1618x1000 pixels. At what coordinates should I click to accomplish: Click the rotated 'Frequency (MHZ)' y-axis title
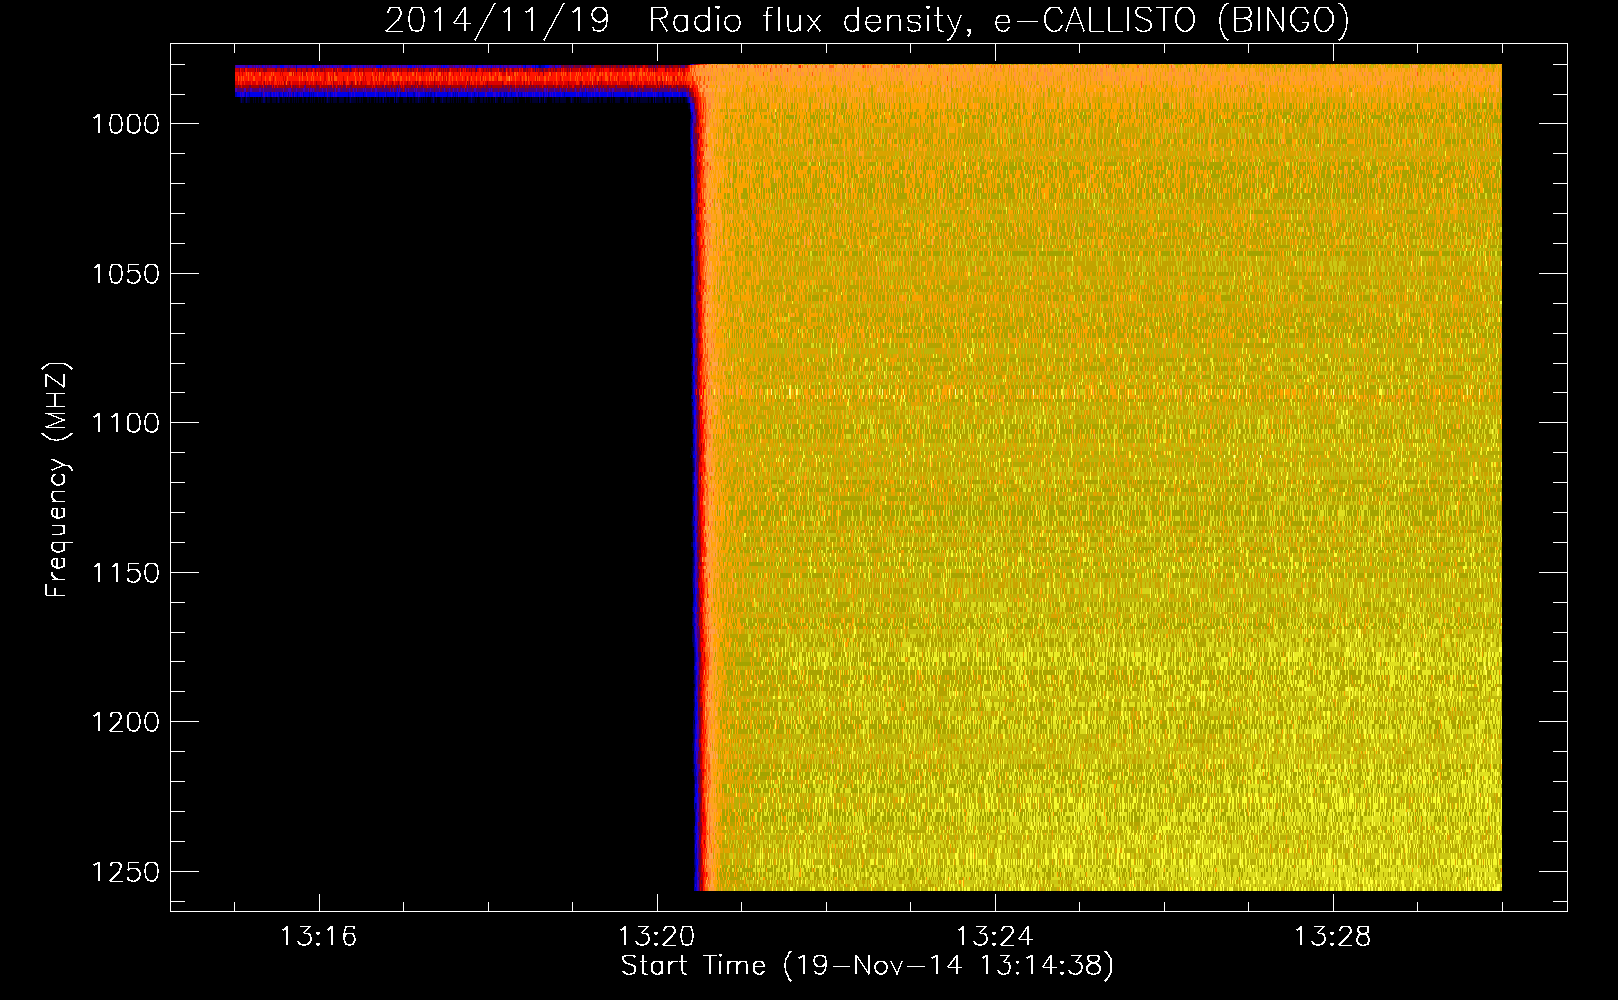(x=57, y=480)
